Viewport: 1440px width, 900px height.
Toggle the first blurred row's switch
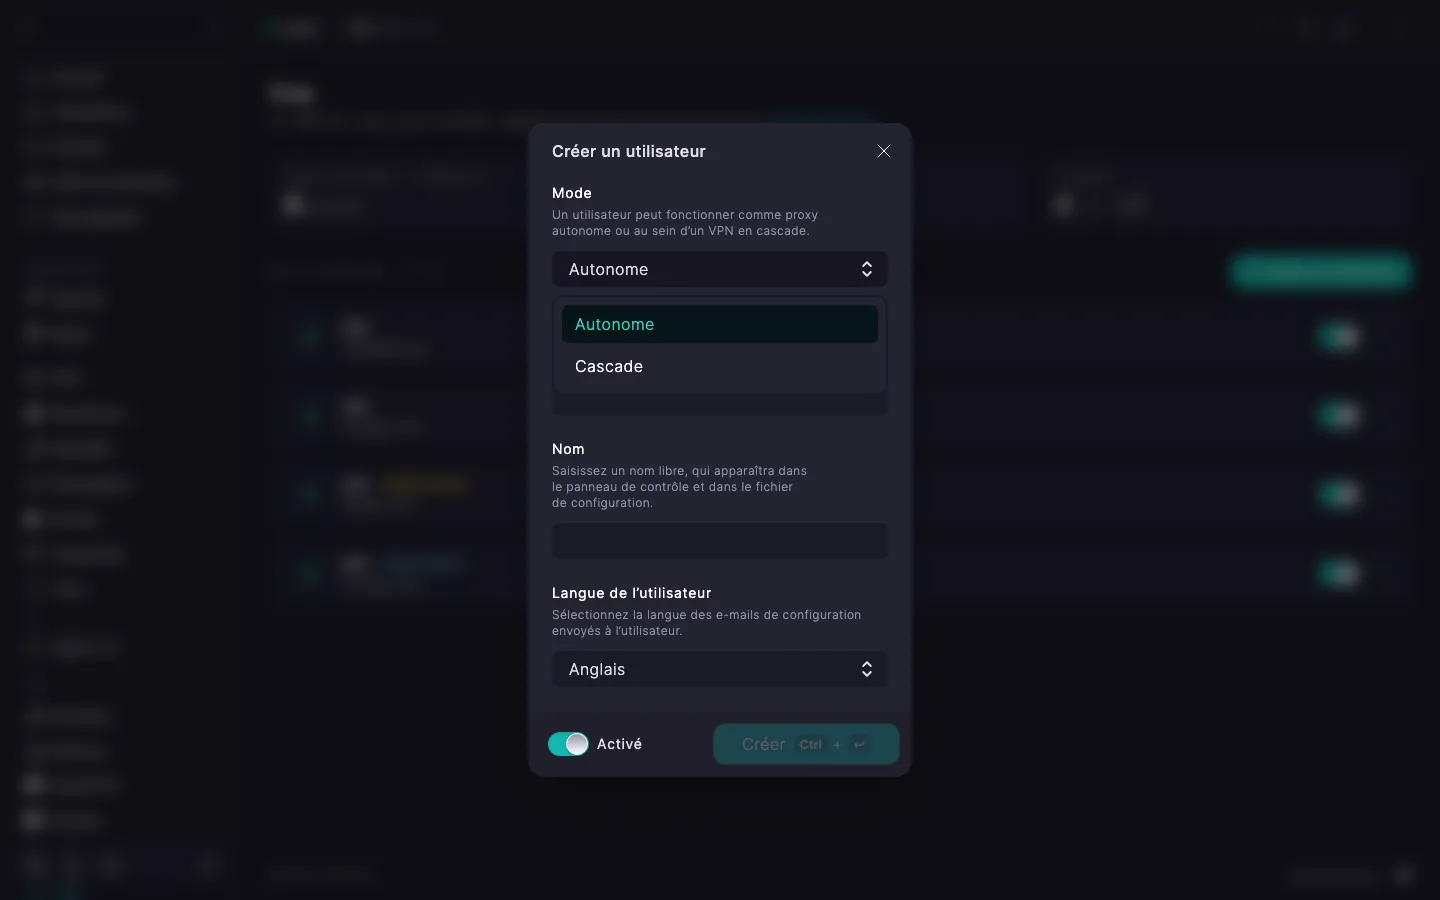1339,336
